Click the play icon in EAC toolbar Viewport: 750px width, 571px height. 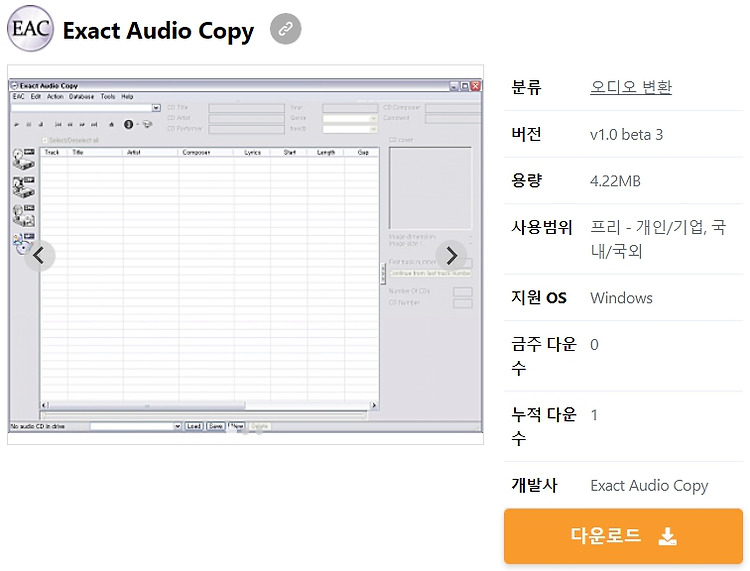[17, 125]
